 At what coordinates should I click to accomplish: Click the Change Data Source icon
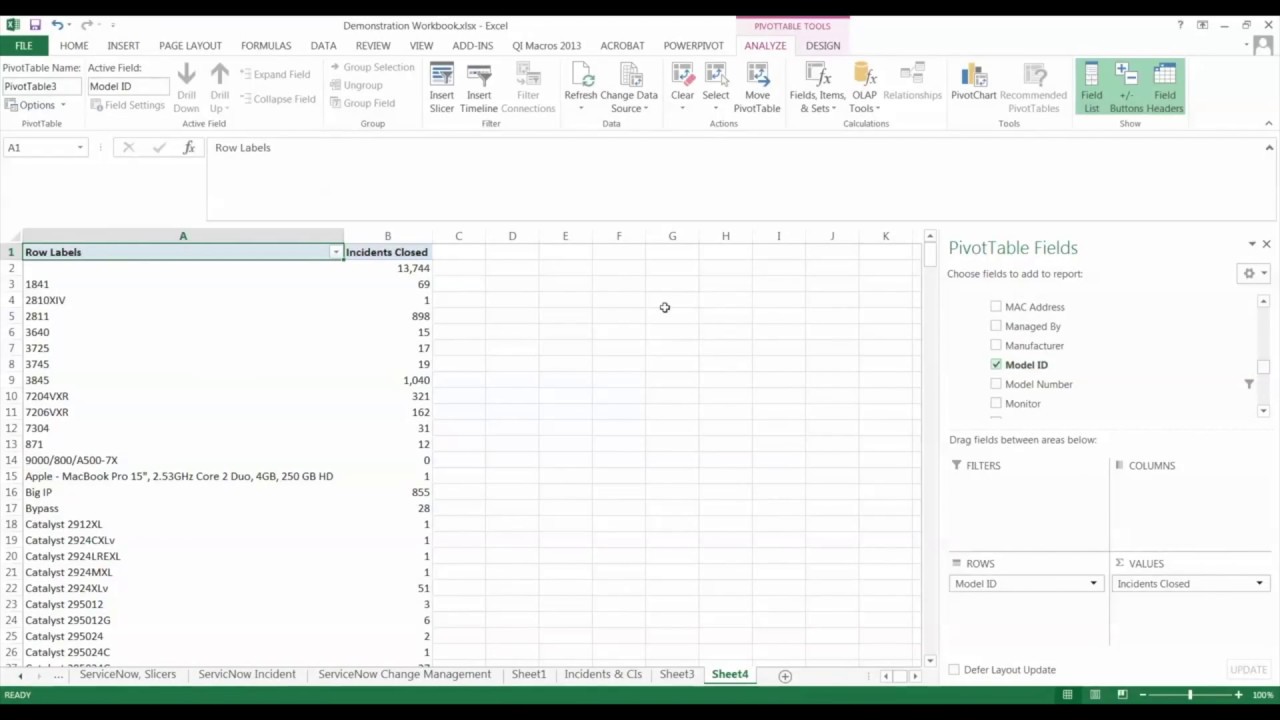(629, 78)
